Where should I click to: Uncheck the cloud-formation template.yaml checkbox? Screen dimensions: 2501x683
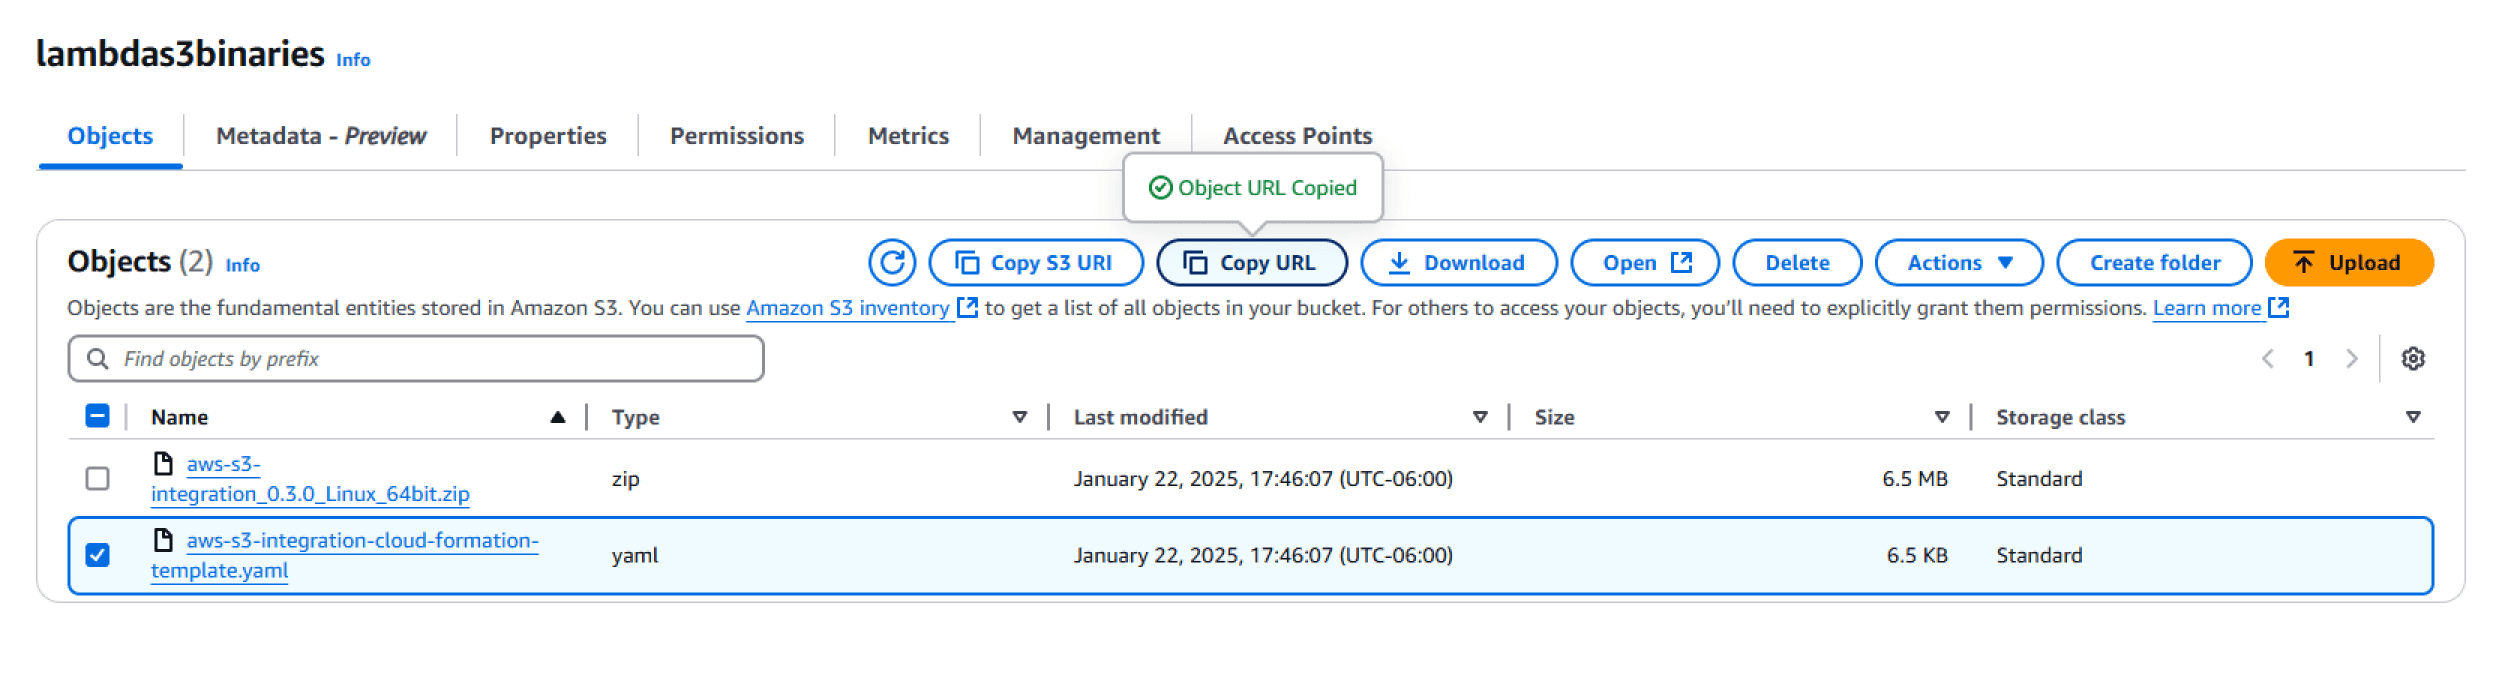[x=97, y=555]
